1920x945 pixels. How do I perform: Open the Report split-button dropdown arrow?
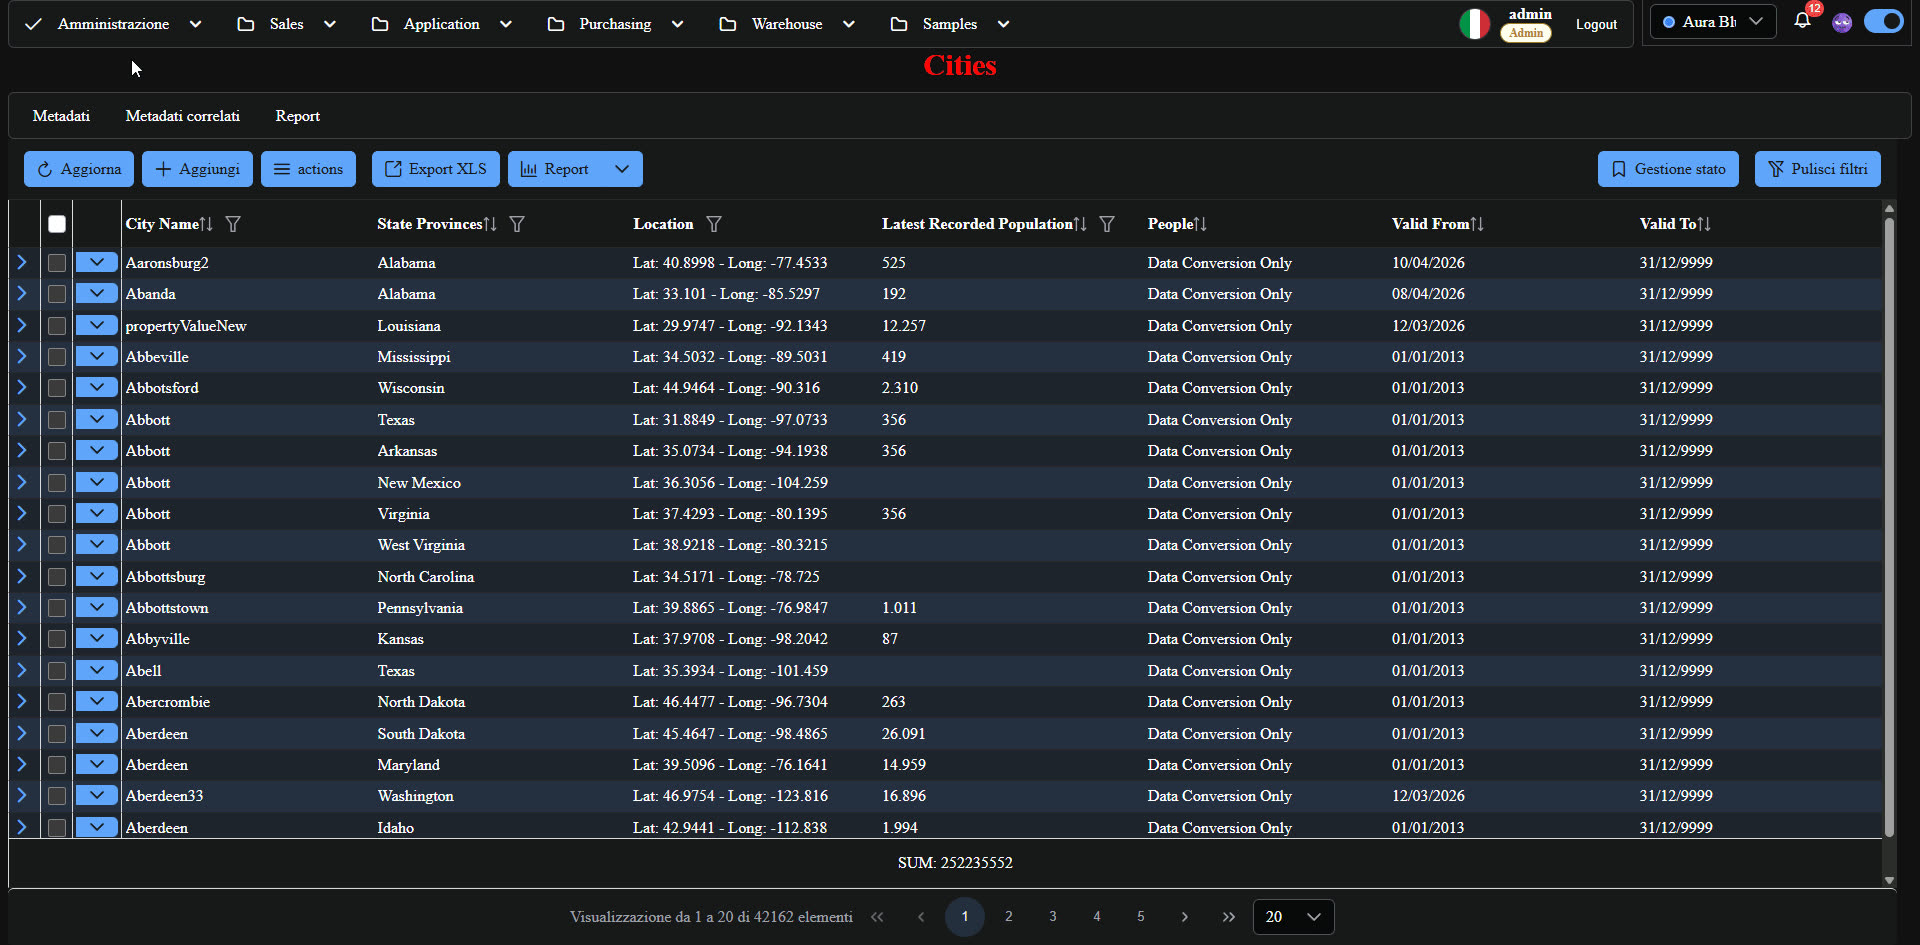[622, 169]
